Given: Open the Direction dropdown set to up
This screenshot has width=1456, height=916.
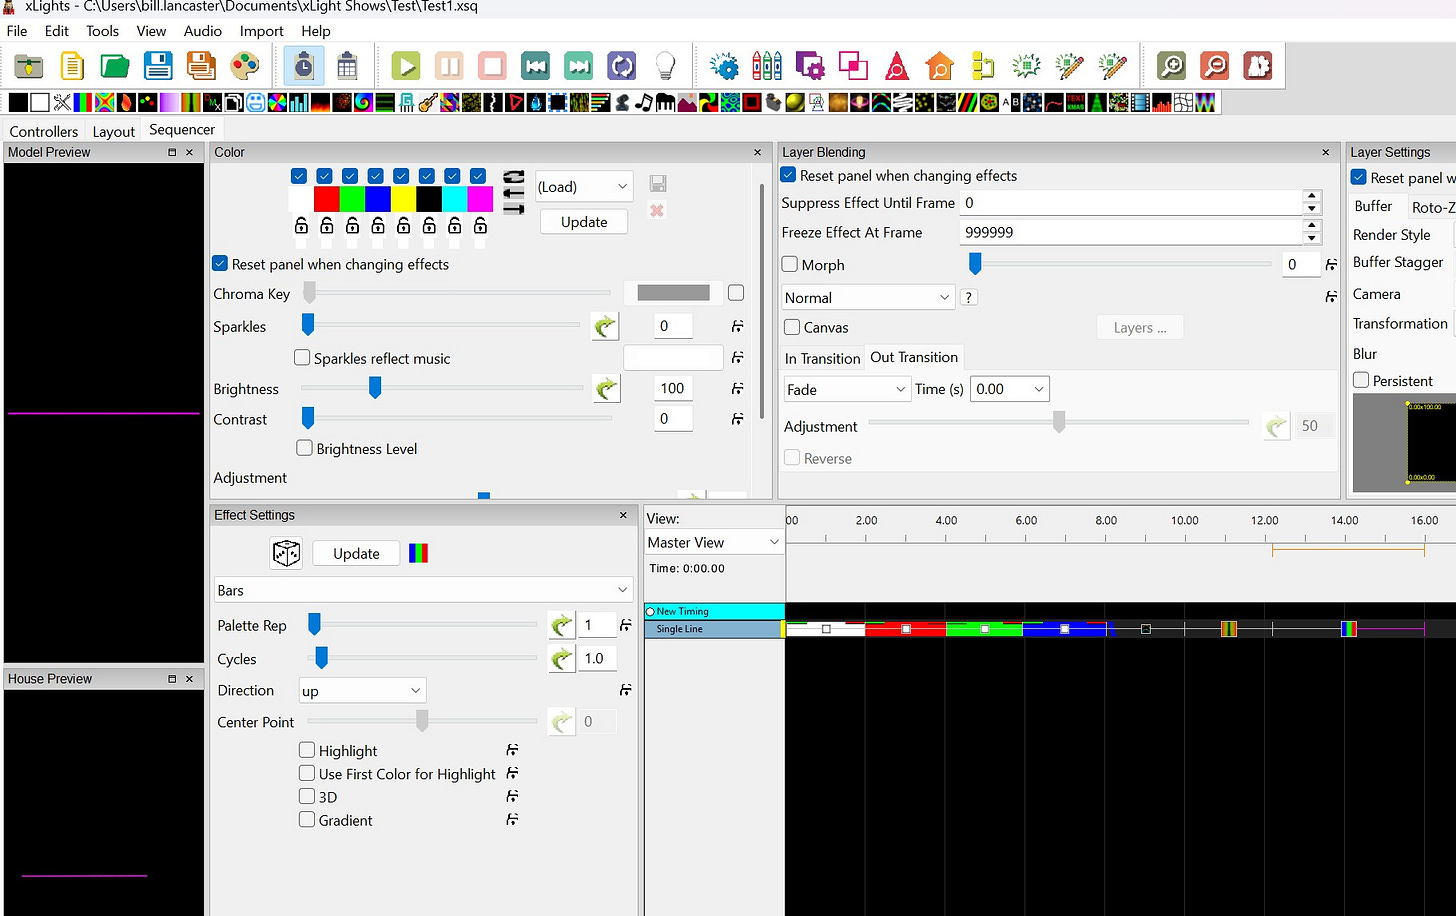Looking at the screenshot, I should click(x=362, y=690).
